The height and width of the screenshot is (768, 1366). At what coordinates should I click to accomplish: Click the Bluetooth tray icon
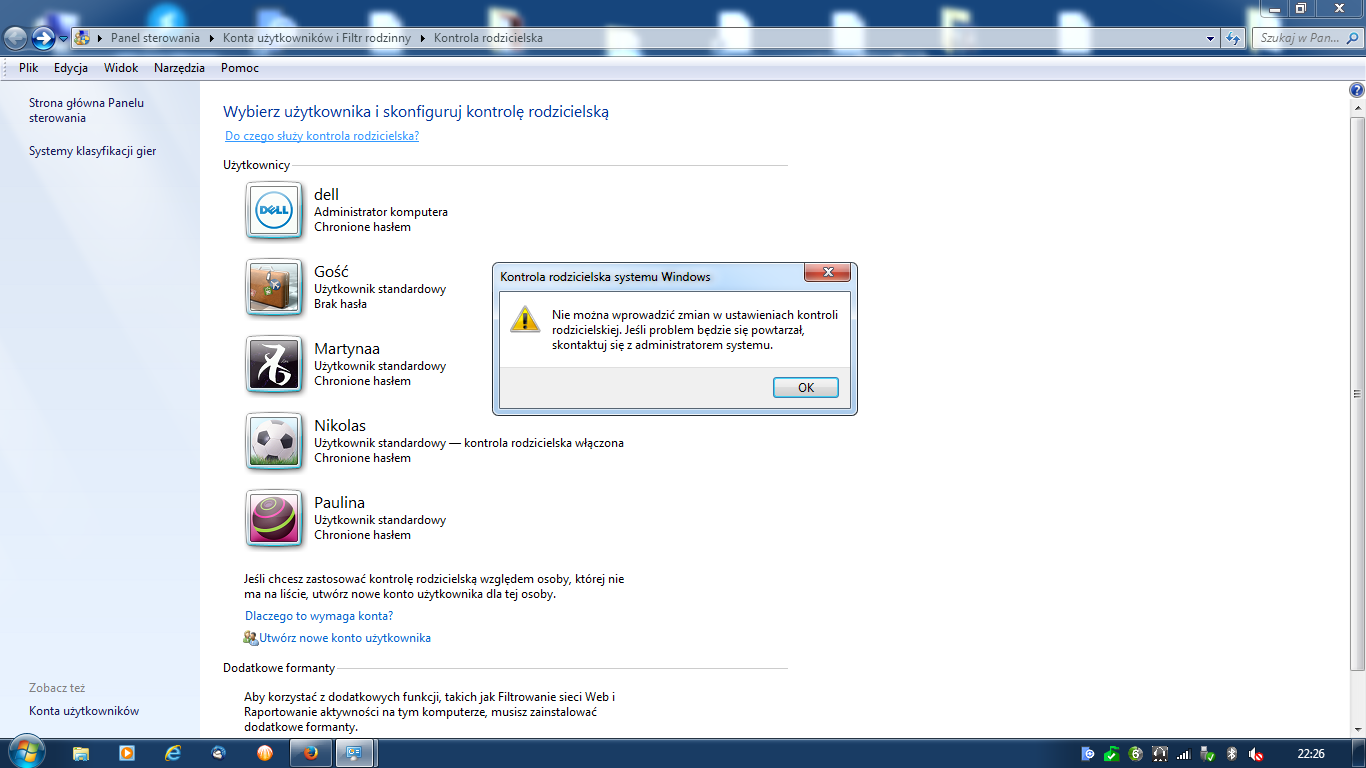[x=1232, y=754]
